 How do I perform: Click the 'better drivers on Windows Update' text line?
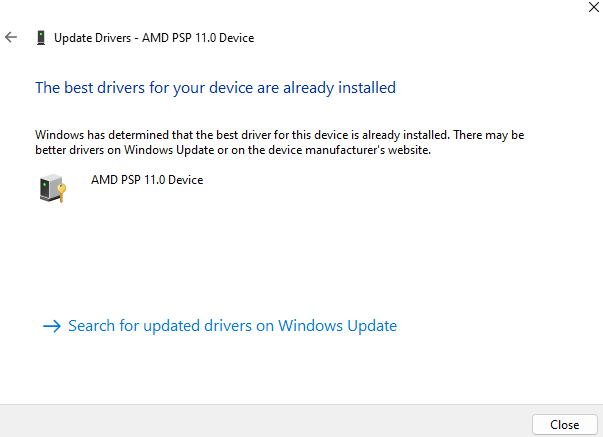pos(233,150)
